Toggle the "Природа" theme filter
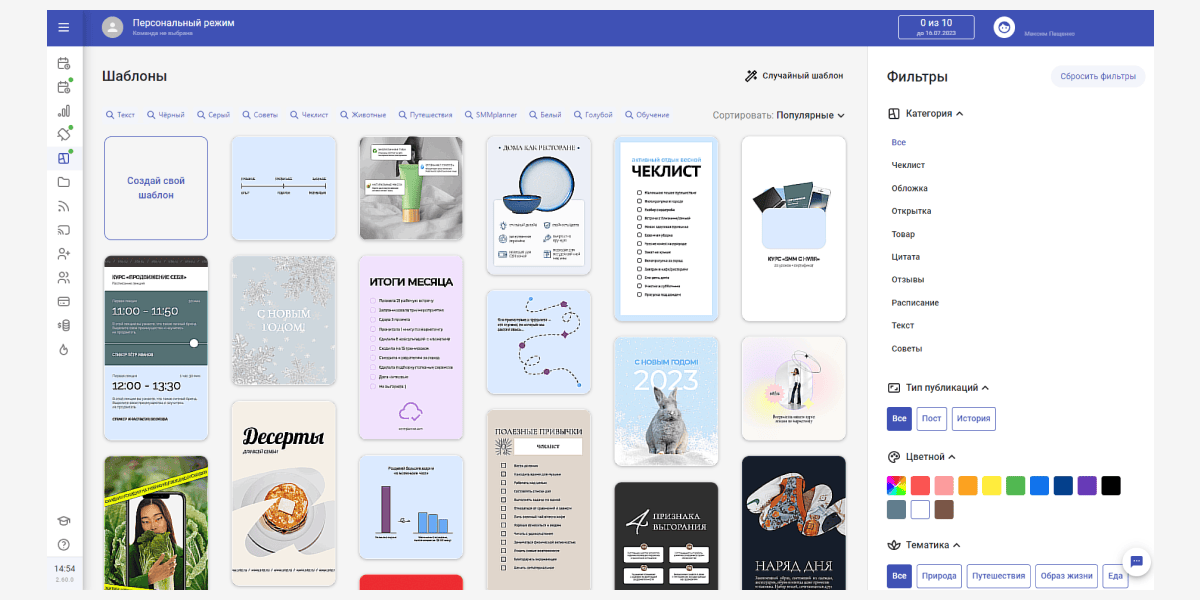Image resolution: width=1200 pixels, height=600 pixels. (938, 576)
